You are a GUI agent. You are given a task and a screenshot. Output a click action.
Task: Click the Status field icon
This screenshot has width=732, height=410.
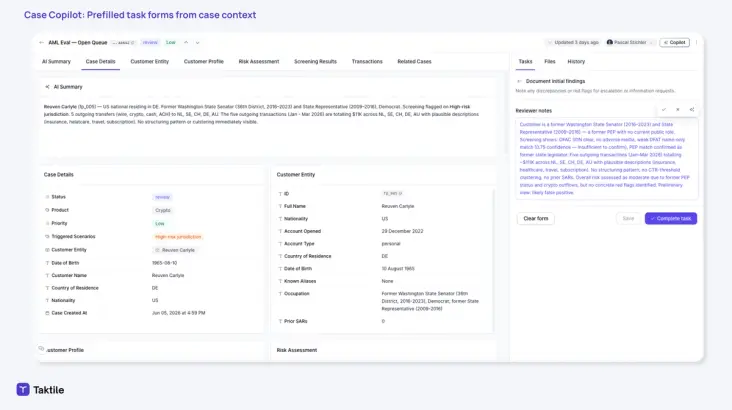tap(47, 197)
